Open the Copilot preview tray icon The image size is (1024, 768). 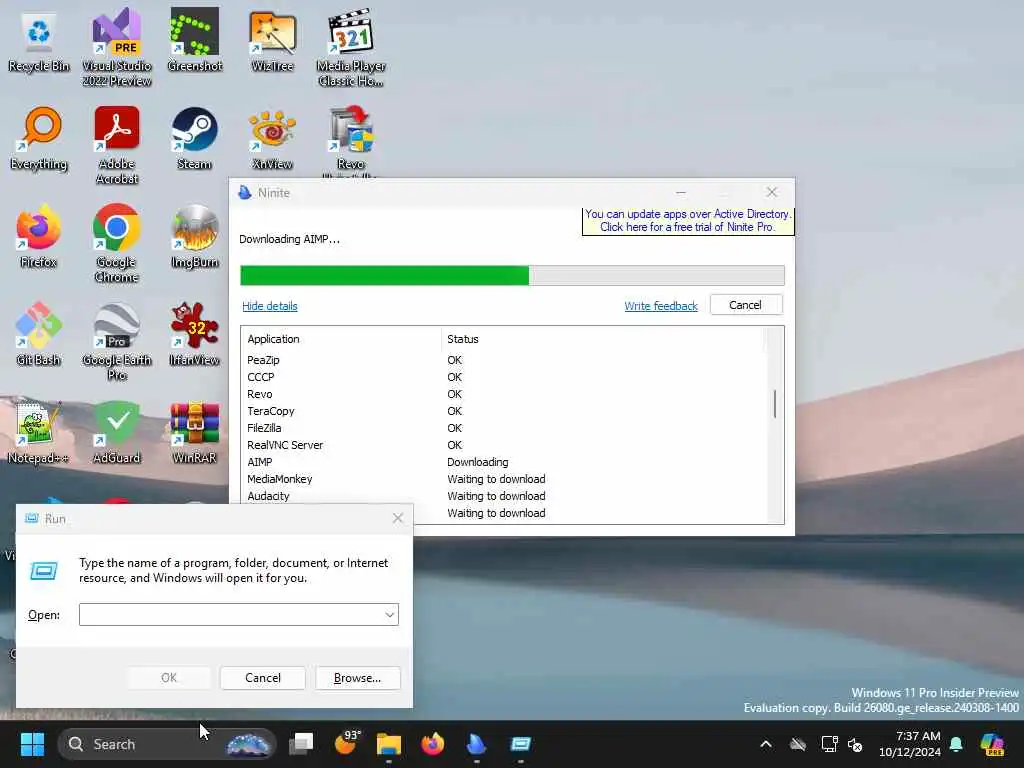point(992,744)
